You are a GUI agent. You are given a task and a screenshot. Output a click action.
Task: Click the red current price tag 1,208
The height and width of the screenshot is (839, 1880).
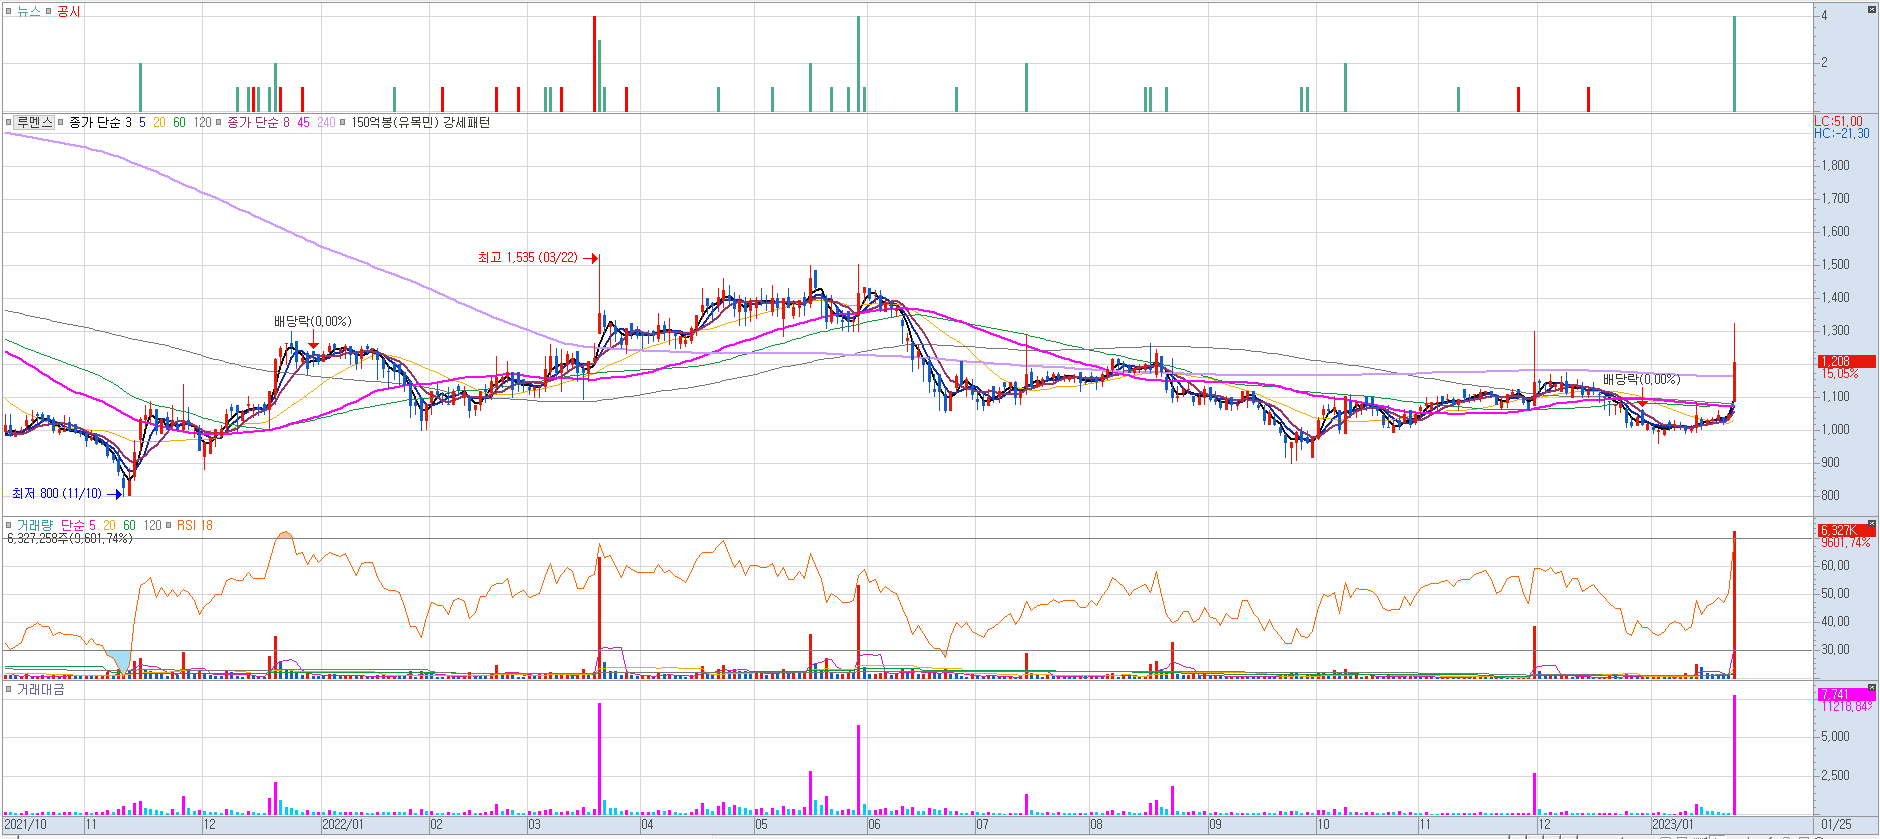click(x=1846, y=361)
